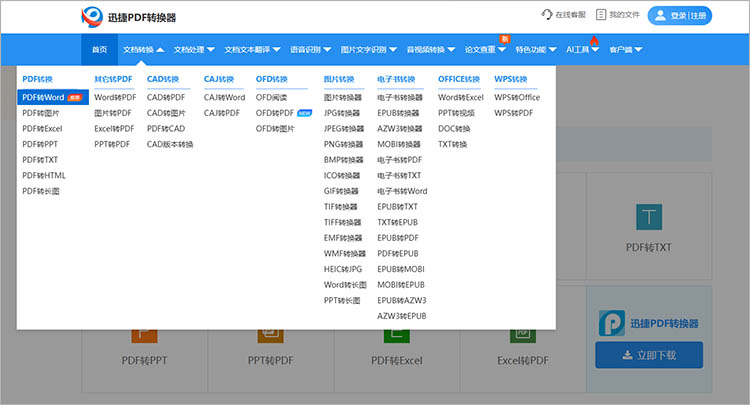Click the 立即下载 download button
The image size is (750, 405).
point(649,355)
